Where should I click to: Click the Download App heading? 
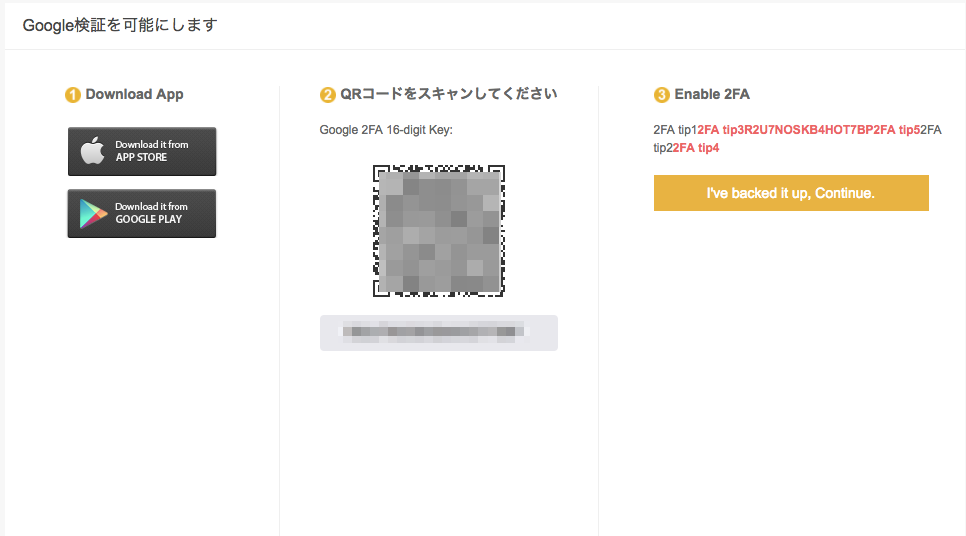point(134,94)
